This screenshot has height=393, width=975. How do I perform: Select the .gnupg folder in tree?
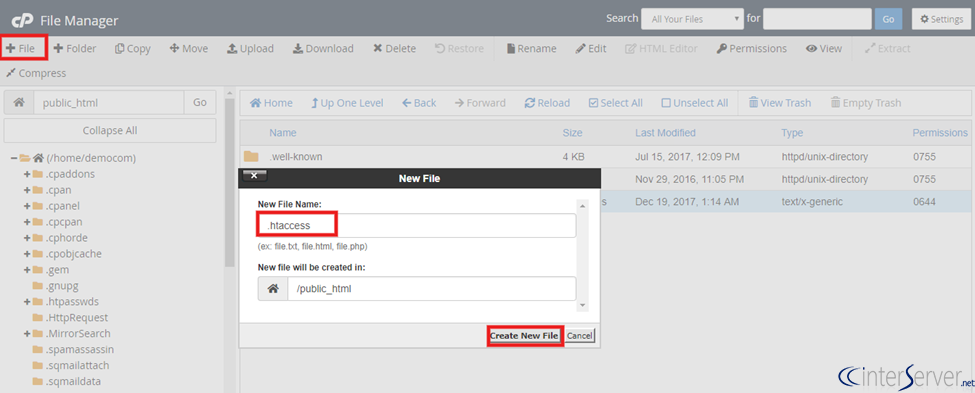pyautogui.click(x=62, y=286)
